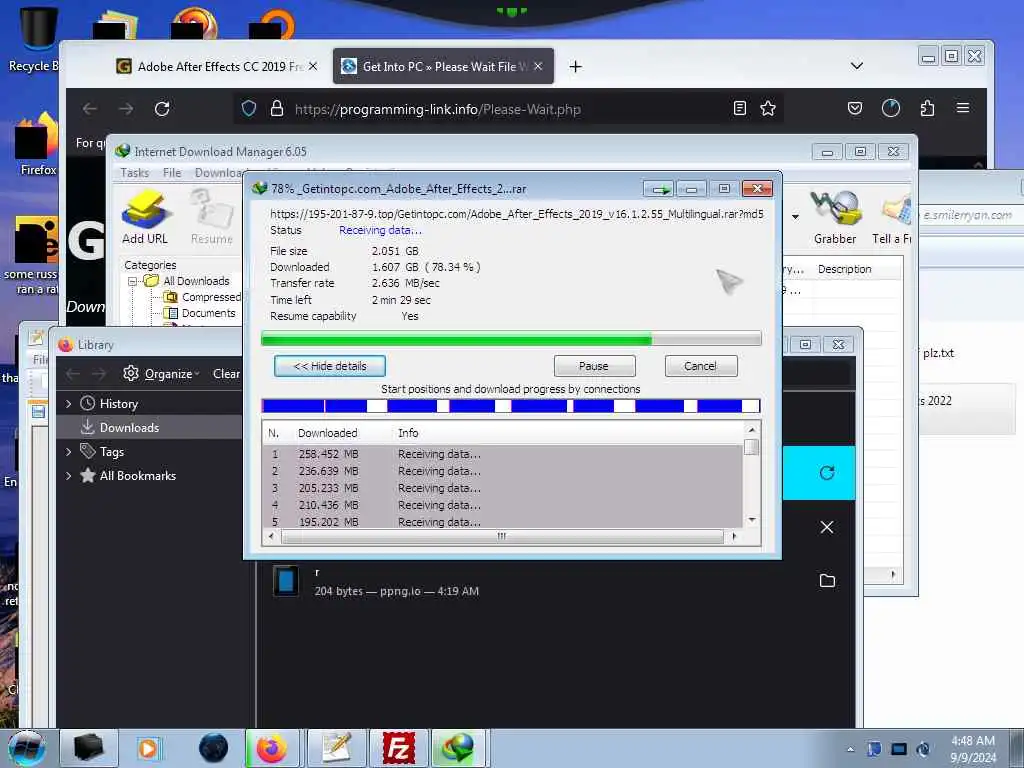
Task: Select connection row 3 with 205.233 MB
Action: tap(503, 488)
